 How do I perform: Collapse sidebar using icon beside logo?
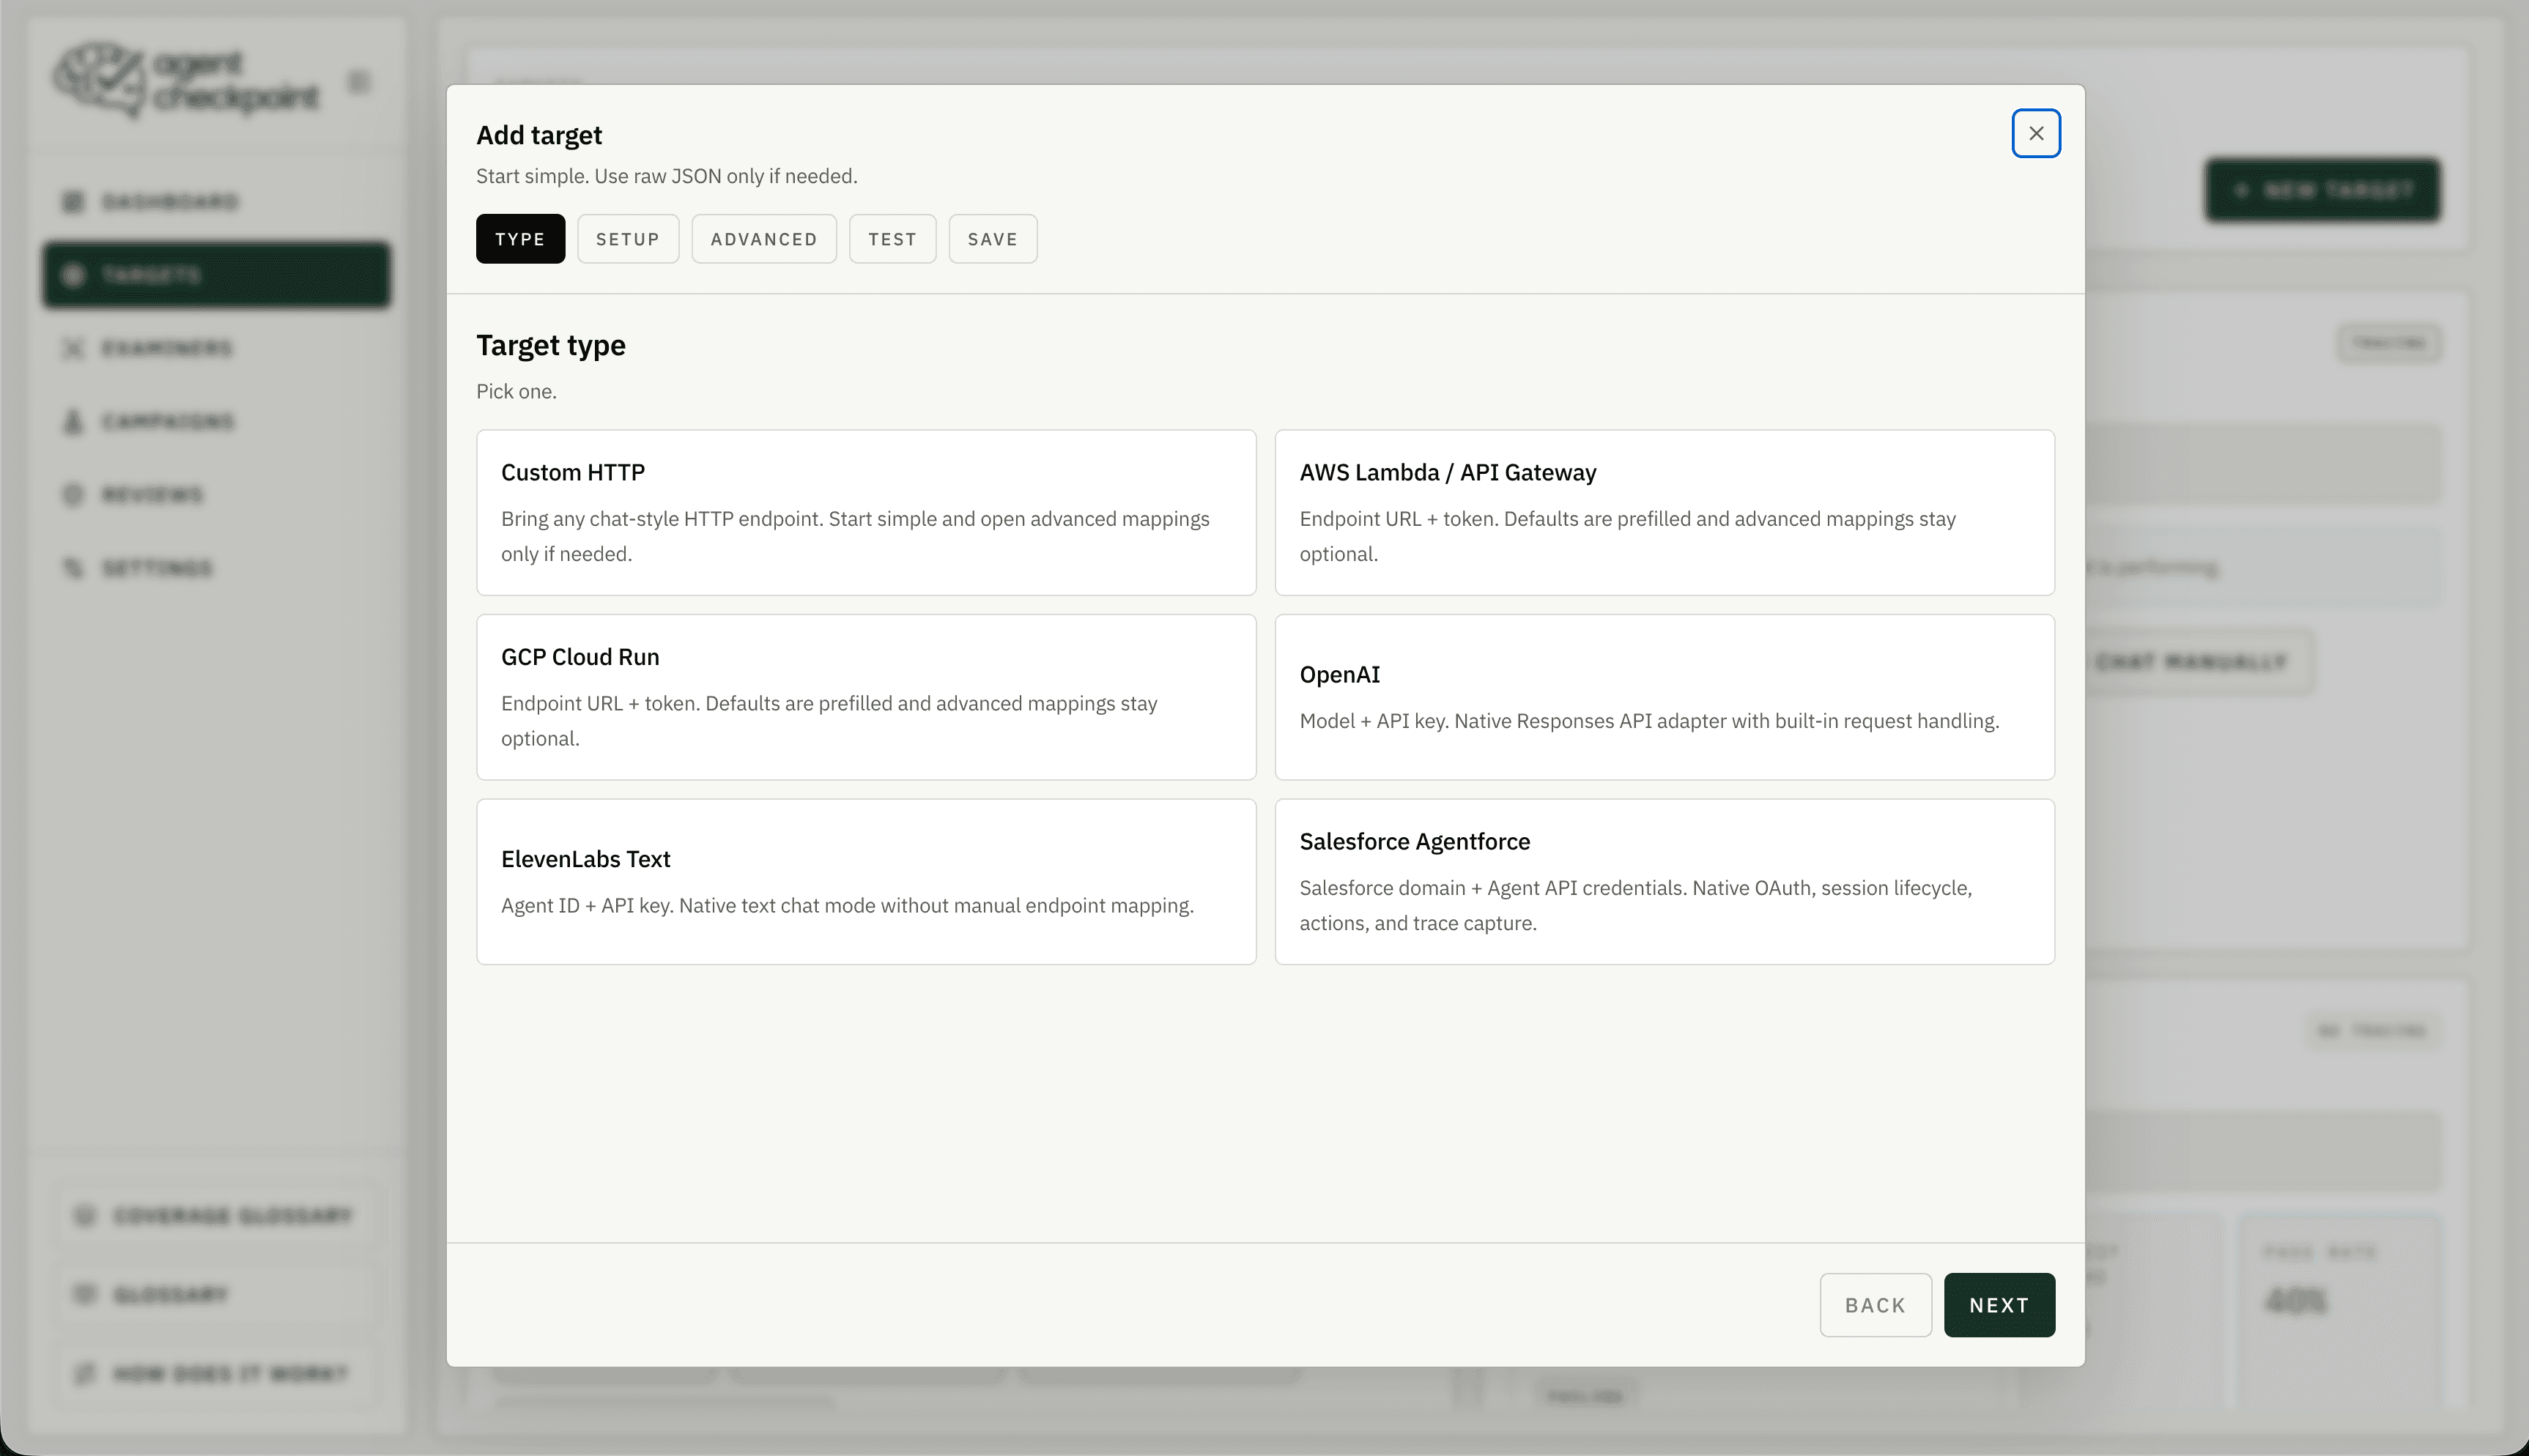click(359, 81)
